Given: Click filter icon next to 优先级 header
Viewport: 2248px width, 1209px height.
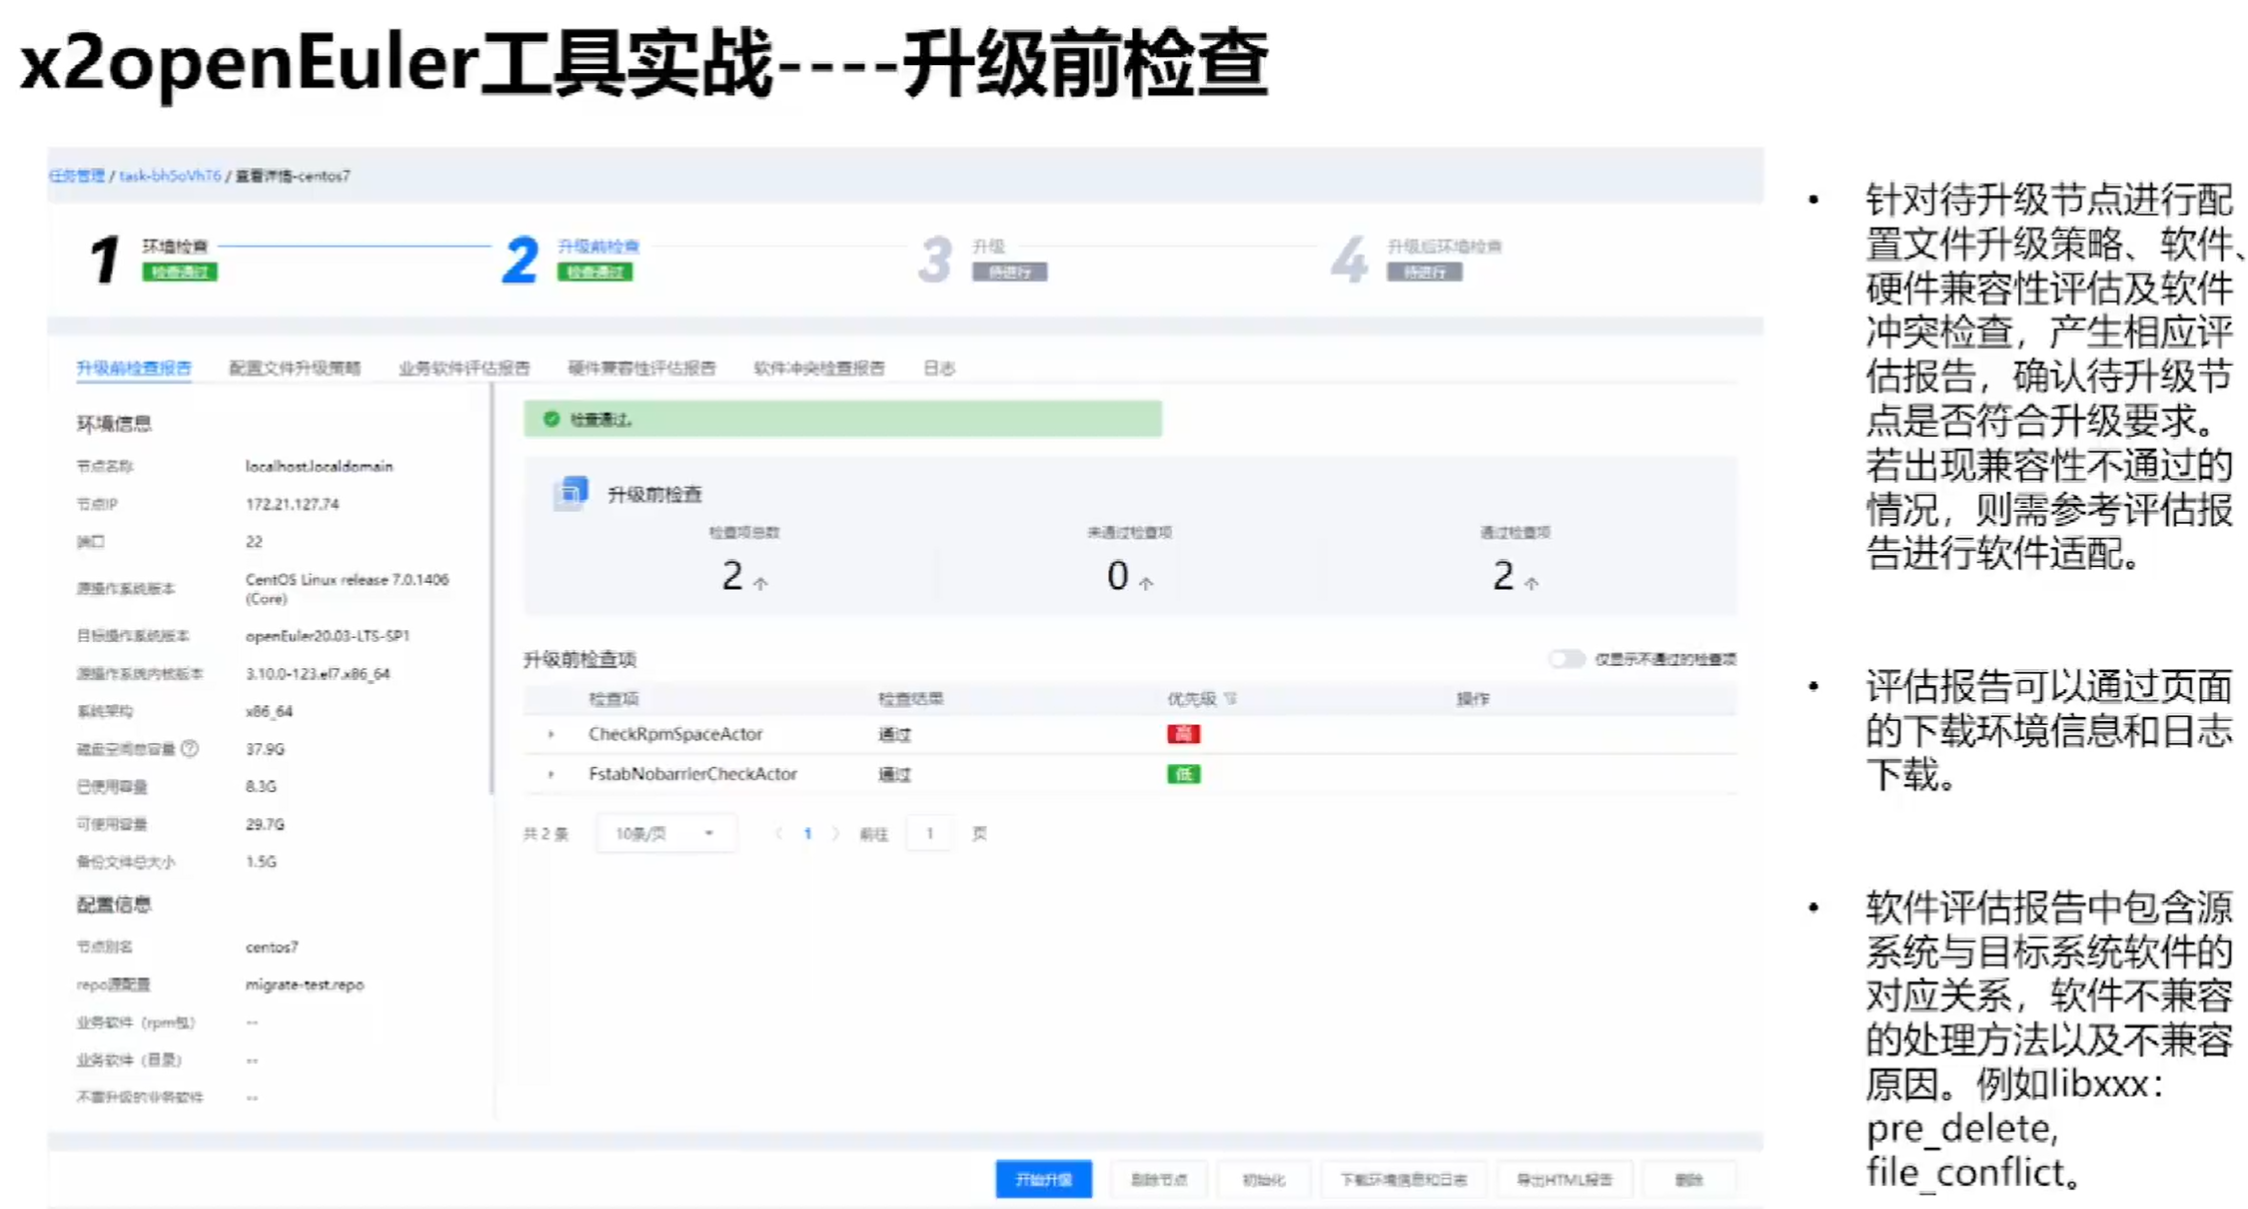Looking at the screenshot, I should coord(1230,699).
